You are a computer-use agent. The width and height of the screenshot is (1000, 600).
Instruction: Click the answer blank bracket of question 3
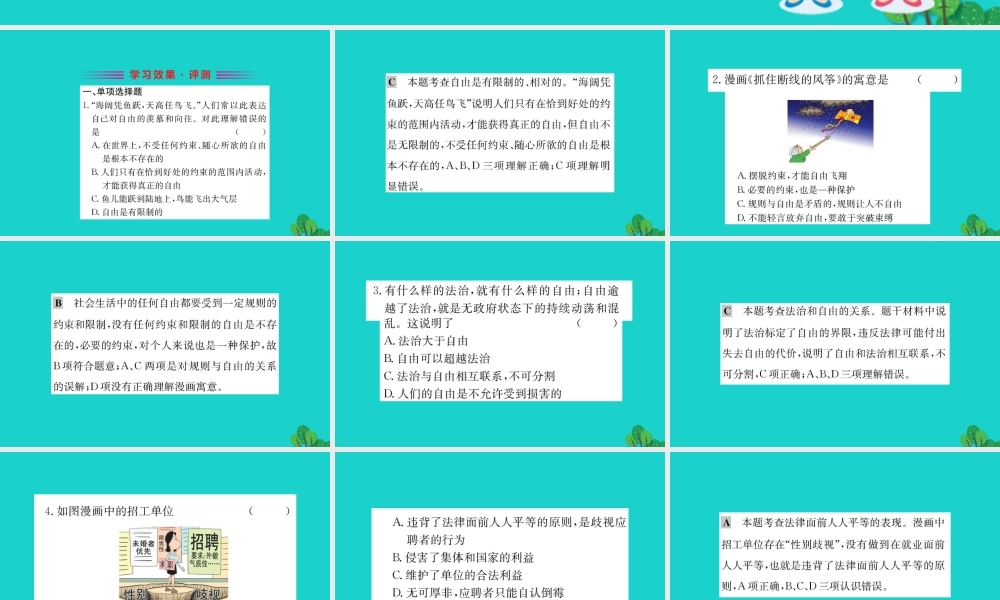[597, 323]
